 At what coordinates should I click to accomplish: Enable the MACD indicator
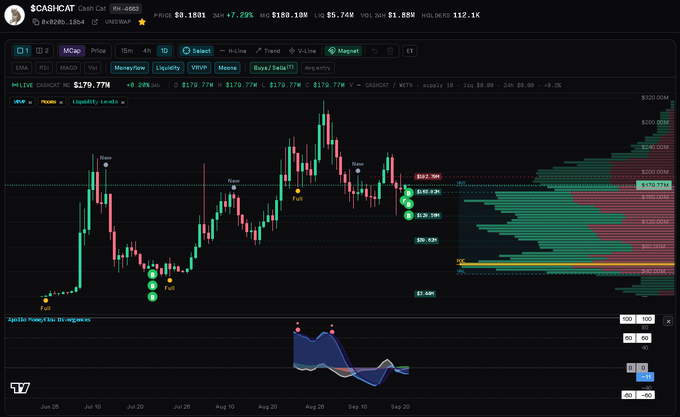click(69, 68)
